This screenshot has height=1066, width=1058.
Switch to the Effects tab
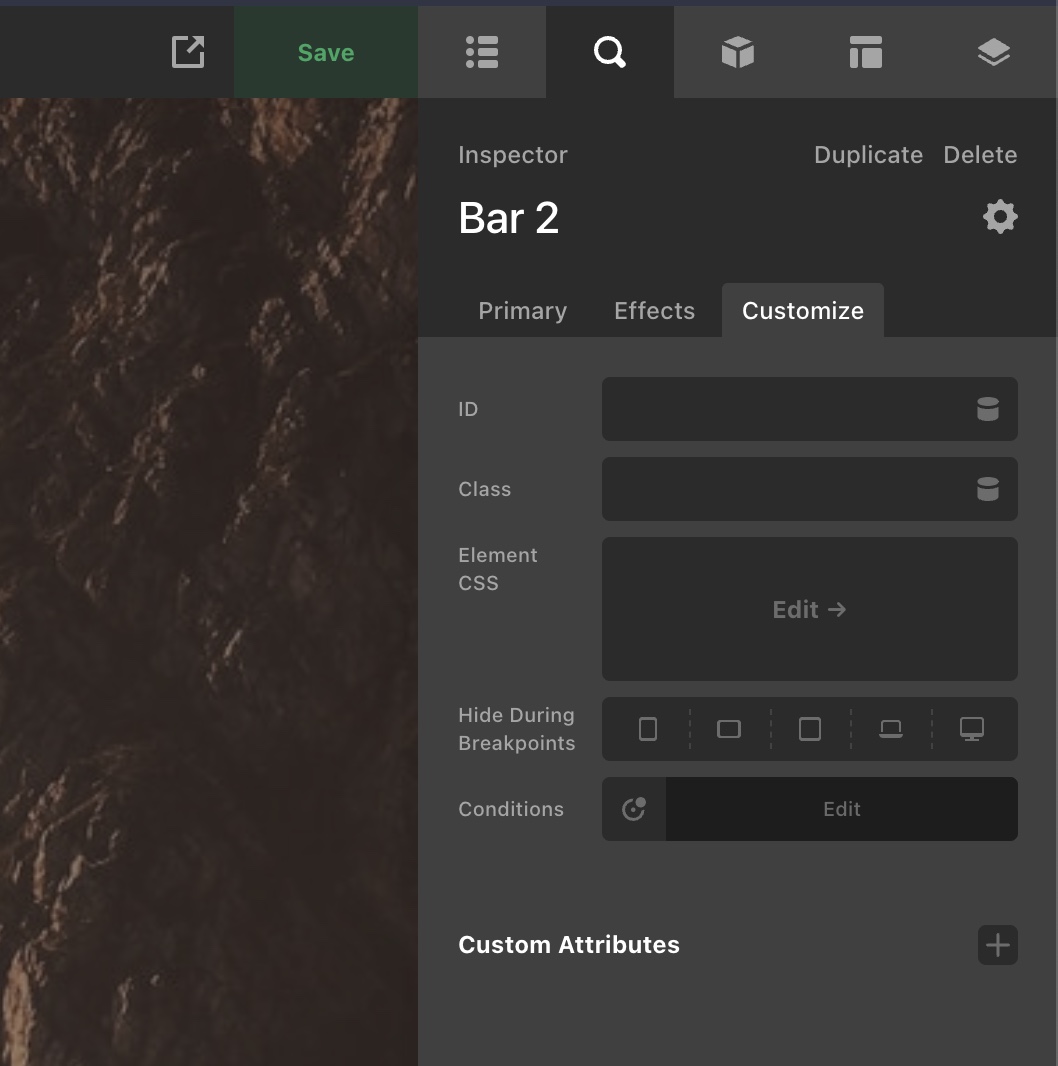(x=654, y=311)
